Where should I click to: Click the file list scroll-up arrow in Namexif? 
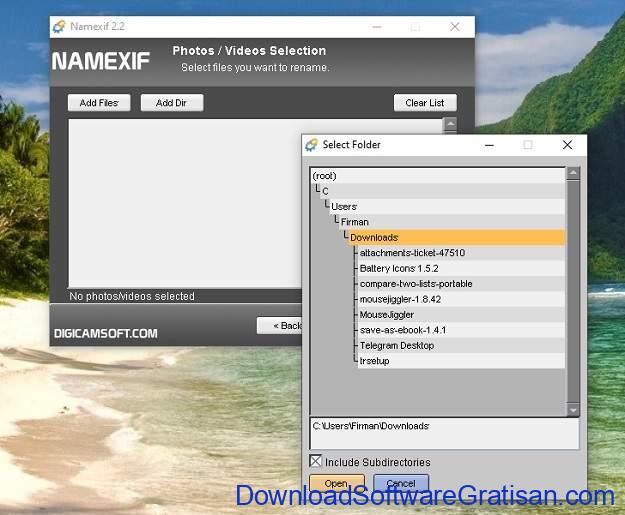[x=450, y=124]
